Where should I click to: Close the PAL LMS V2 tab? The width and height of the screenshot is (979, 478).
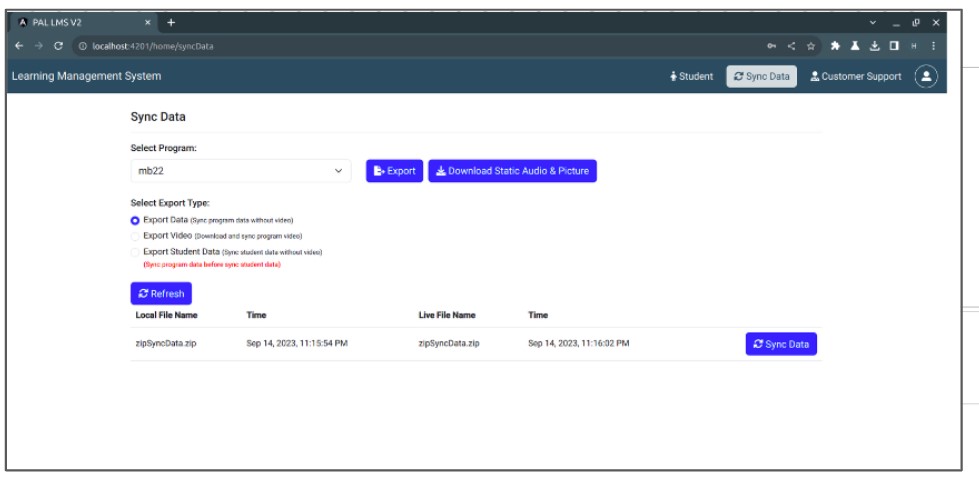(x=147, y=22)
